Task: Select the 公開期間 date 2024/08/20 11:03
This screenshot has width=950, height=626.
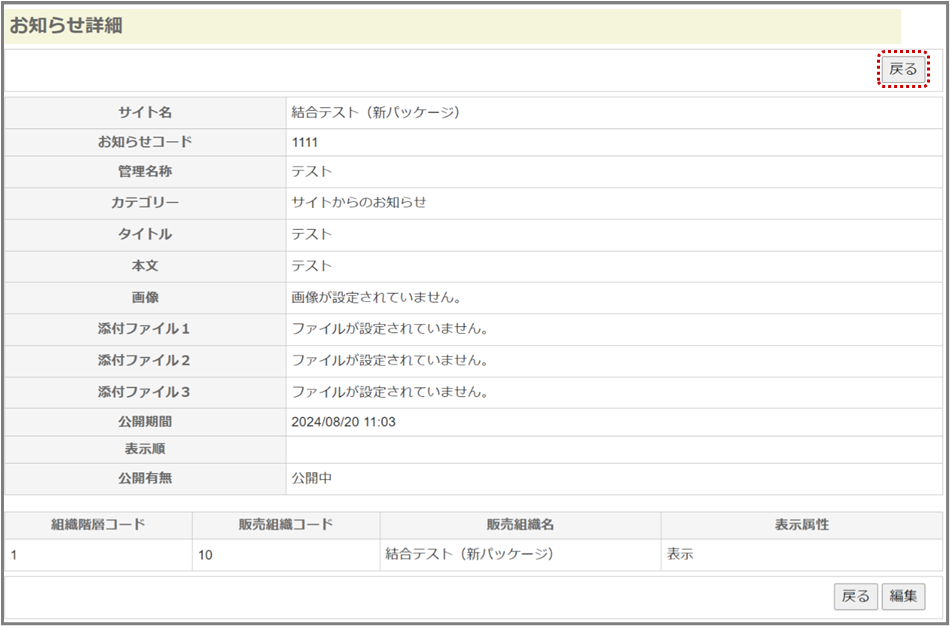Action: pos(343,422)
